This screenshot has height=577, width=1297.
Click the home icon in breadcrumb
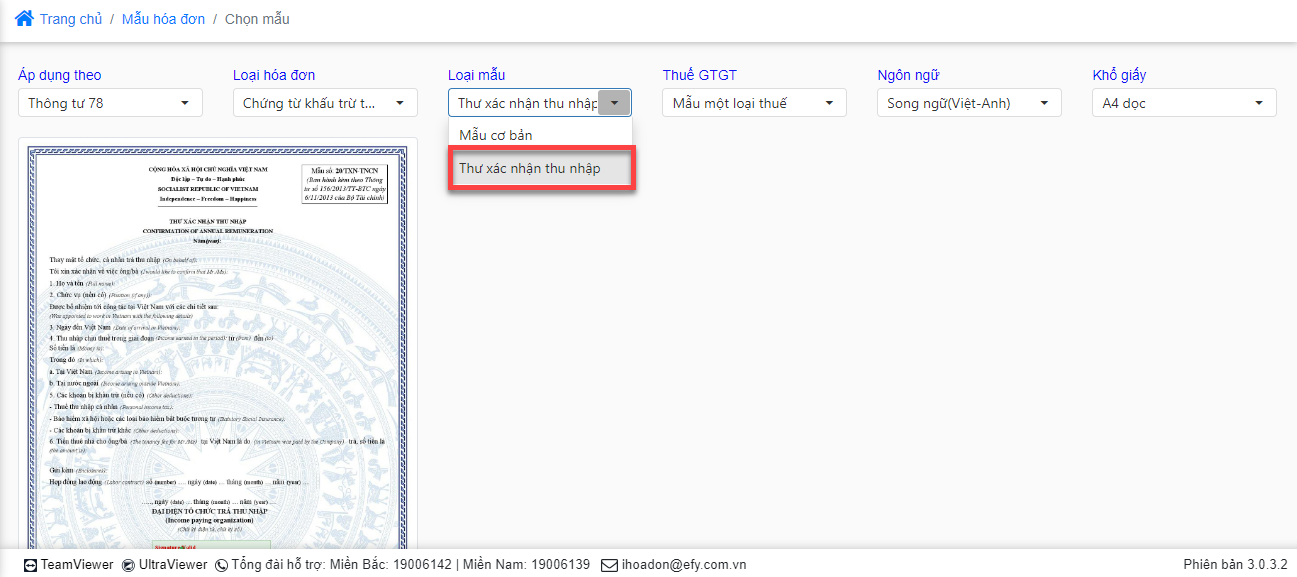pyautogui.click(x=24, y=18)
